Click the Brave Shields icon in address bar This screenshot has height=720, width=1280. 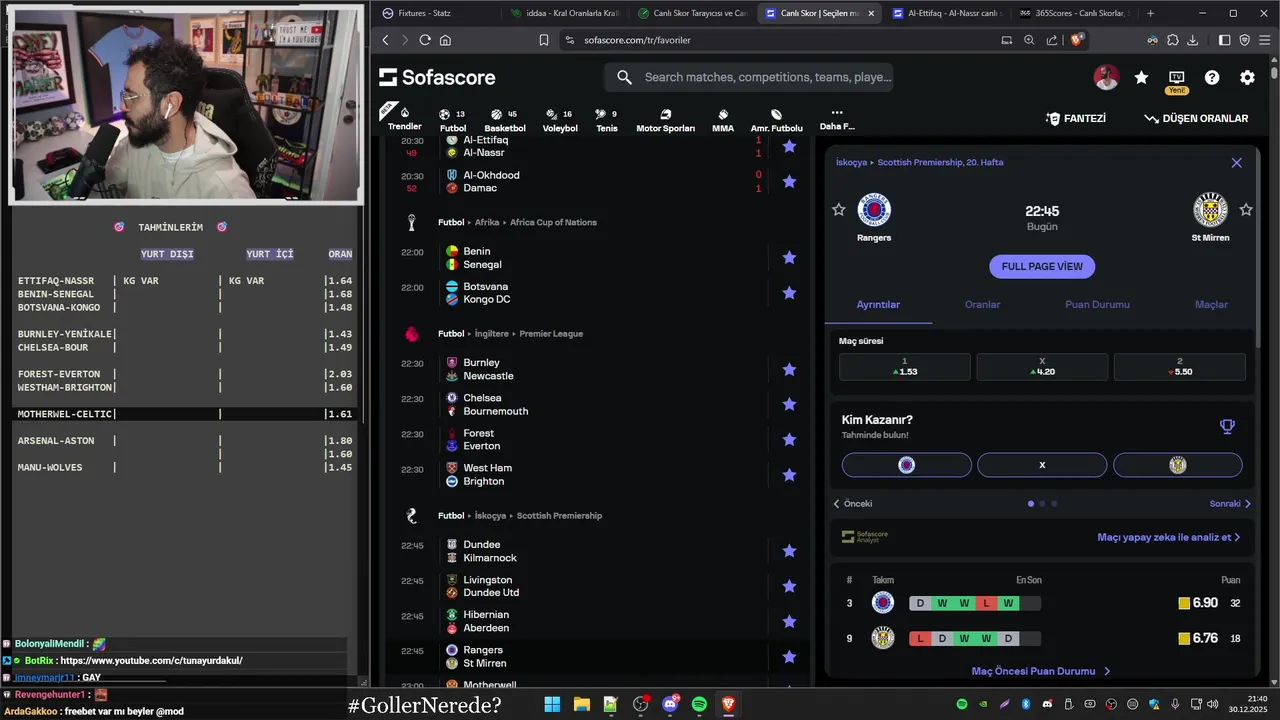pyautogui.click(x=1077, y=40)
